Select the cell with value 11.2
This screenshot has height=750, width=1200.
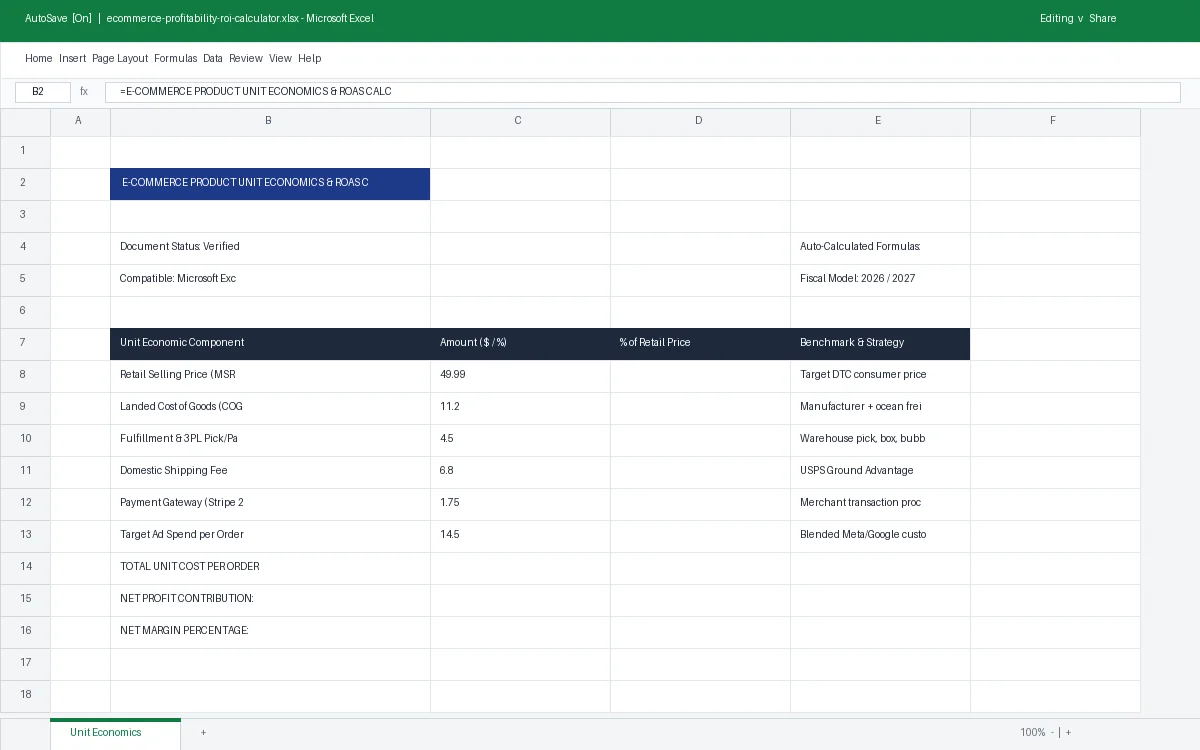[520, 407]
